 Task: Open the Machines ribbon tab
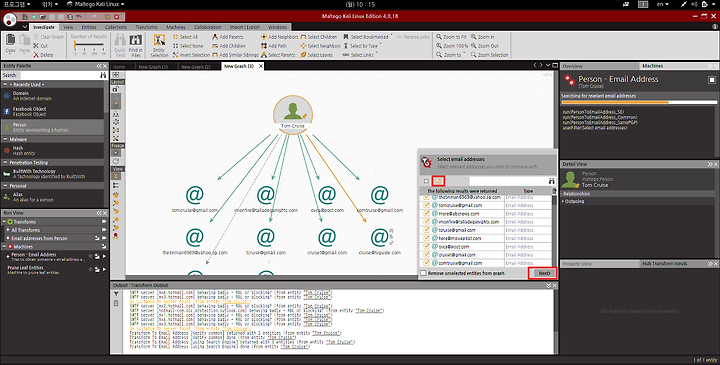coord(176,27)
